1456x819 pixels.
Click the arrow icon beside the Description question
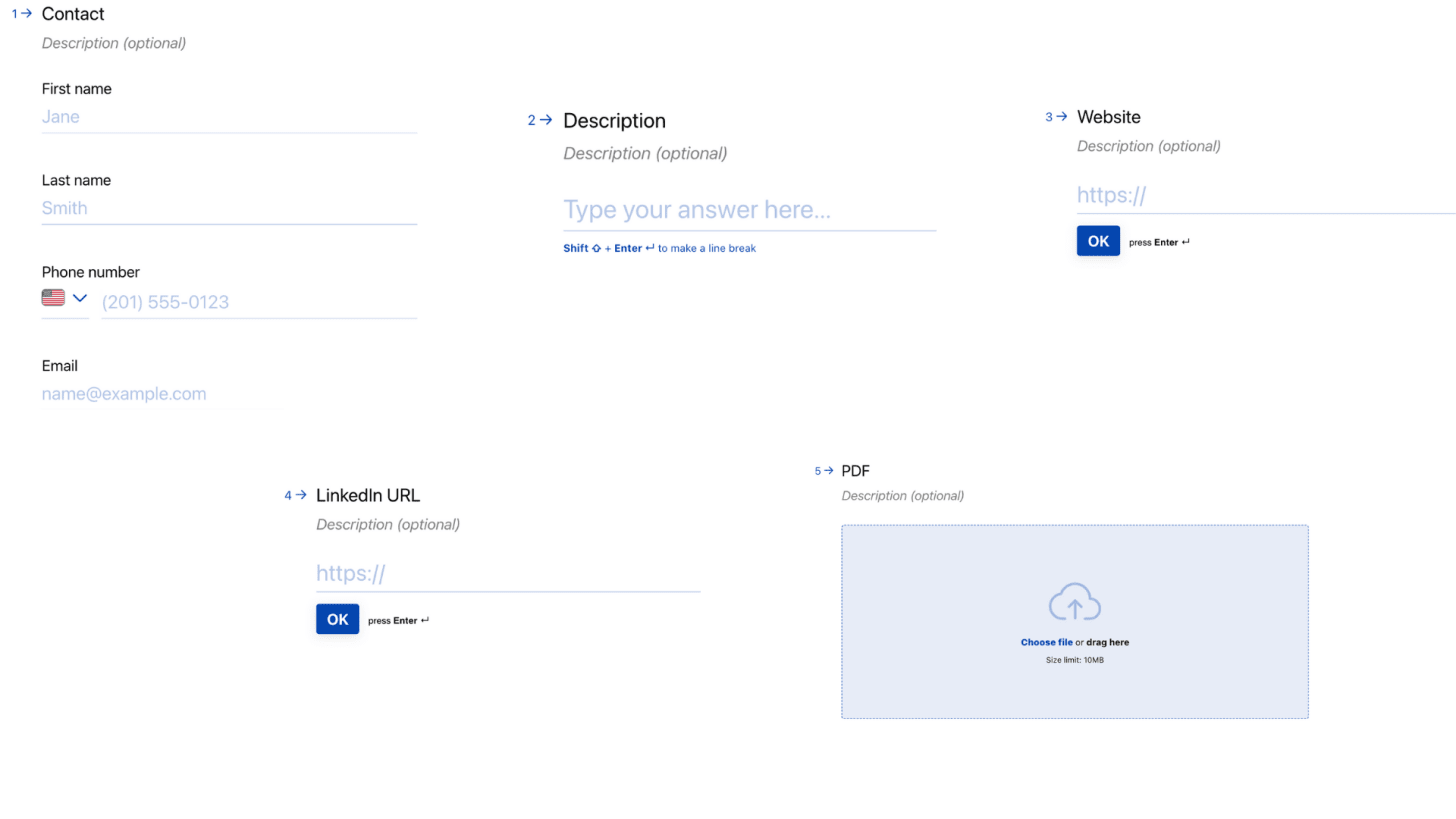click(x=545, y=120)
